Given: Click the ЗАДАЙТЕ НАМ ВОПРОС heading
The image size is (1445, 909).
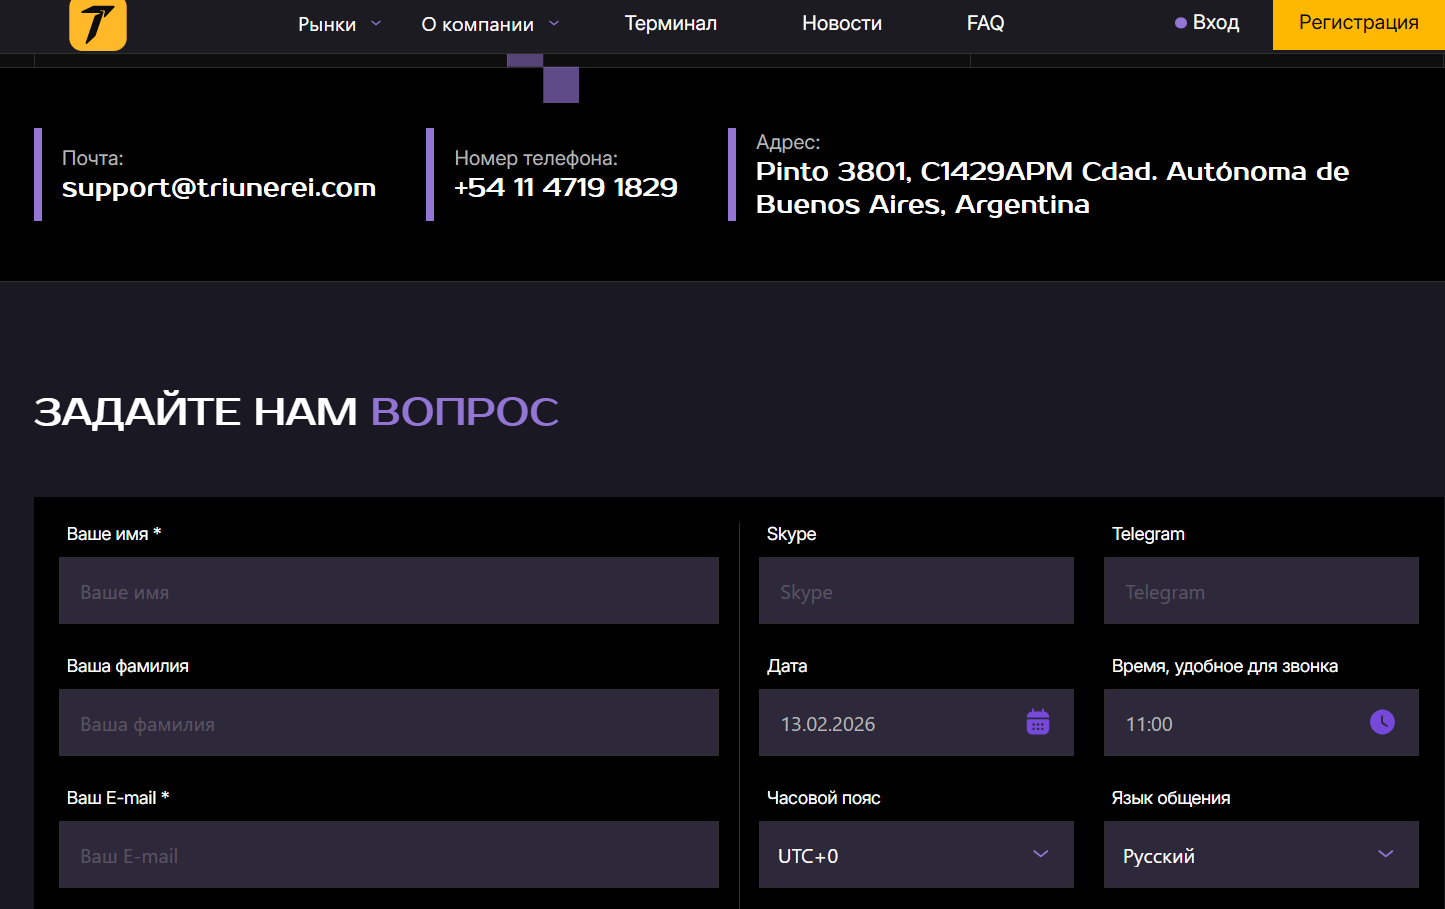Looking at the screenshot, I should pos(296,411).
